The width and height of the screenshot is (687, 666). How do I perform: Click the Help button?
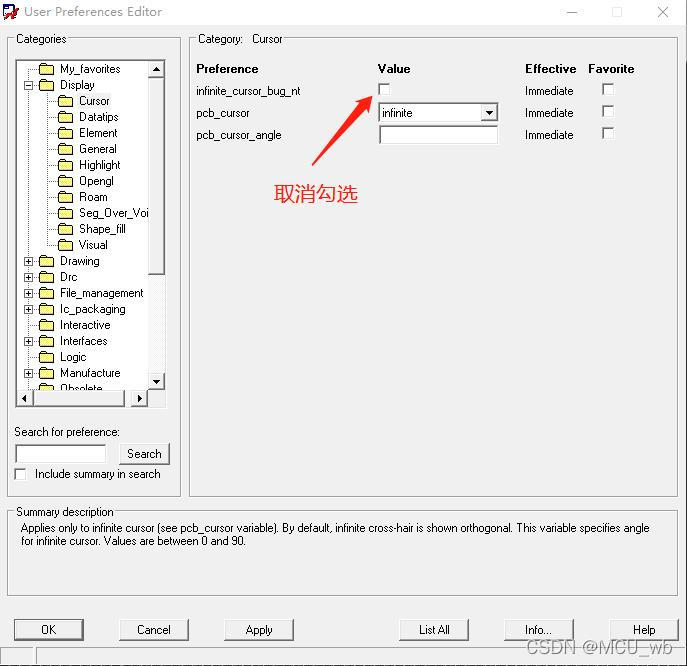(644, 630)
